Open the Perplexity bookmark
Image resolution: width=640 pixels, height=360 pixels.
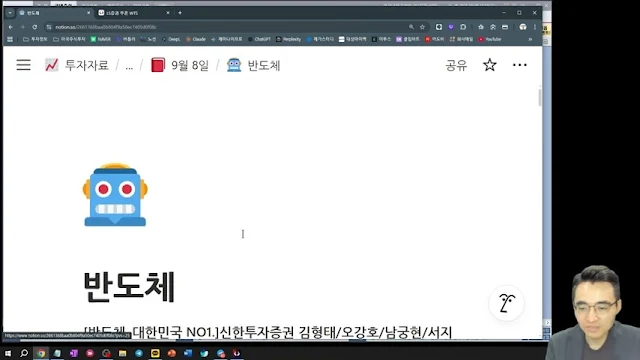[x=289, y=39]
